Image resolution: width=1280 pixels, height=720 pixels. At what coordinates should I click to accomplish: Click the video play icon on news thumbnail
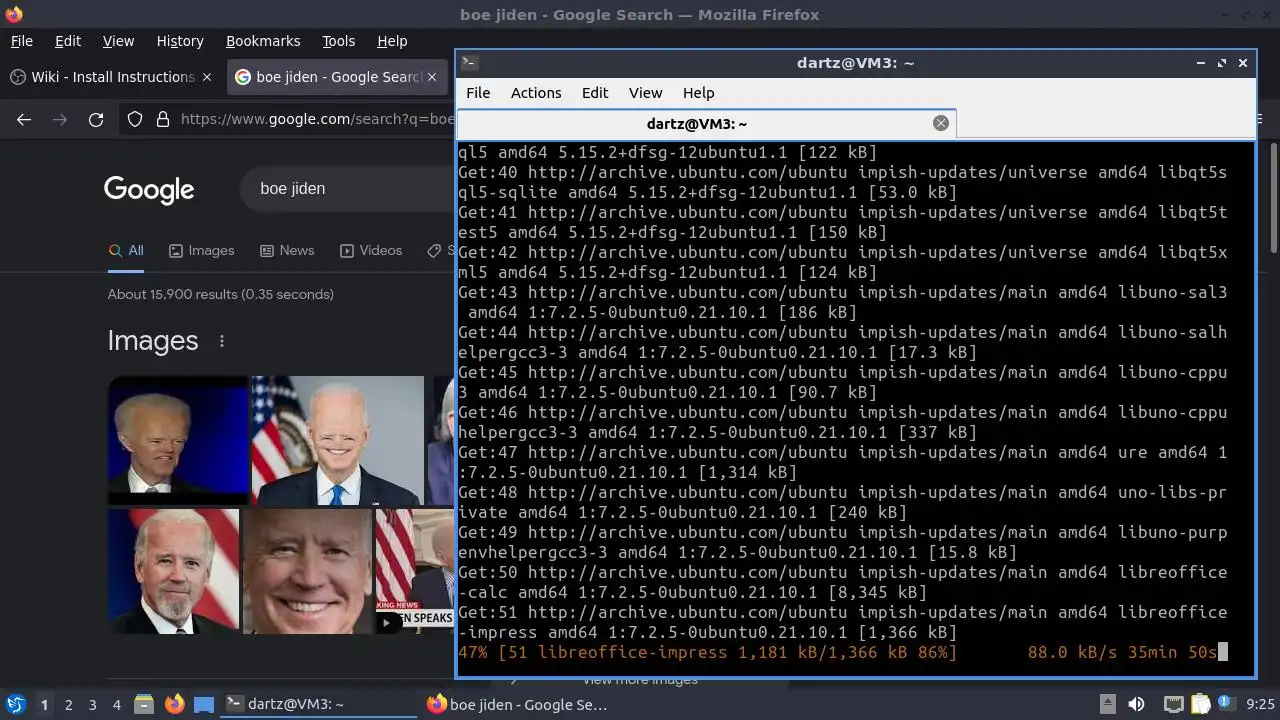click(x=387, y=622)
